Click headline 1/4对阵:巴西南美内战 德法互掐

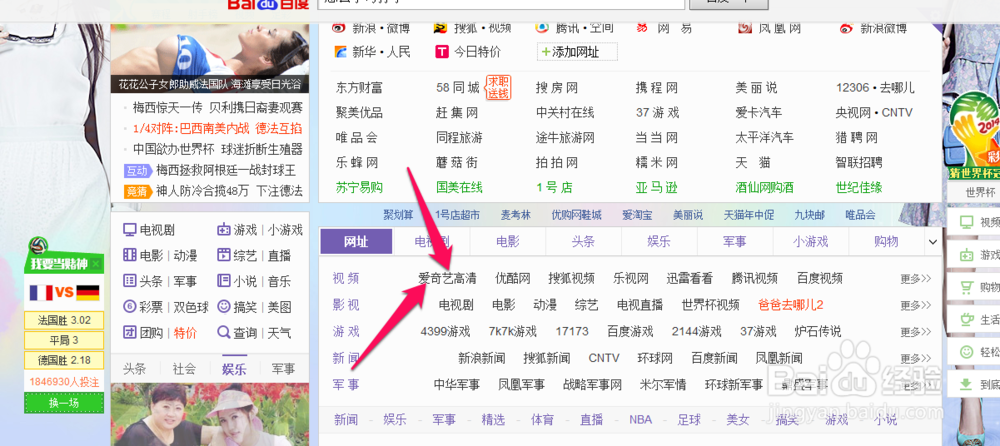pyautogui.click(x=217, y=129)
